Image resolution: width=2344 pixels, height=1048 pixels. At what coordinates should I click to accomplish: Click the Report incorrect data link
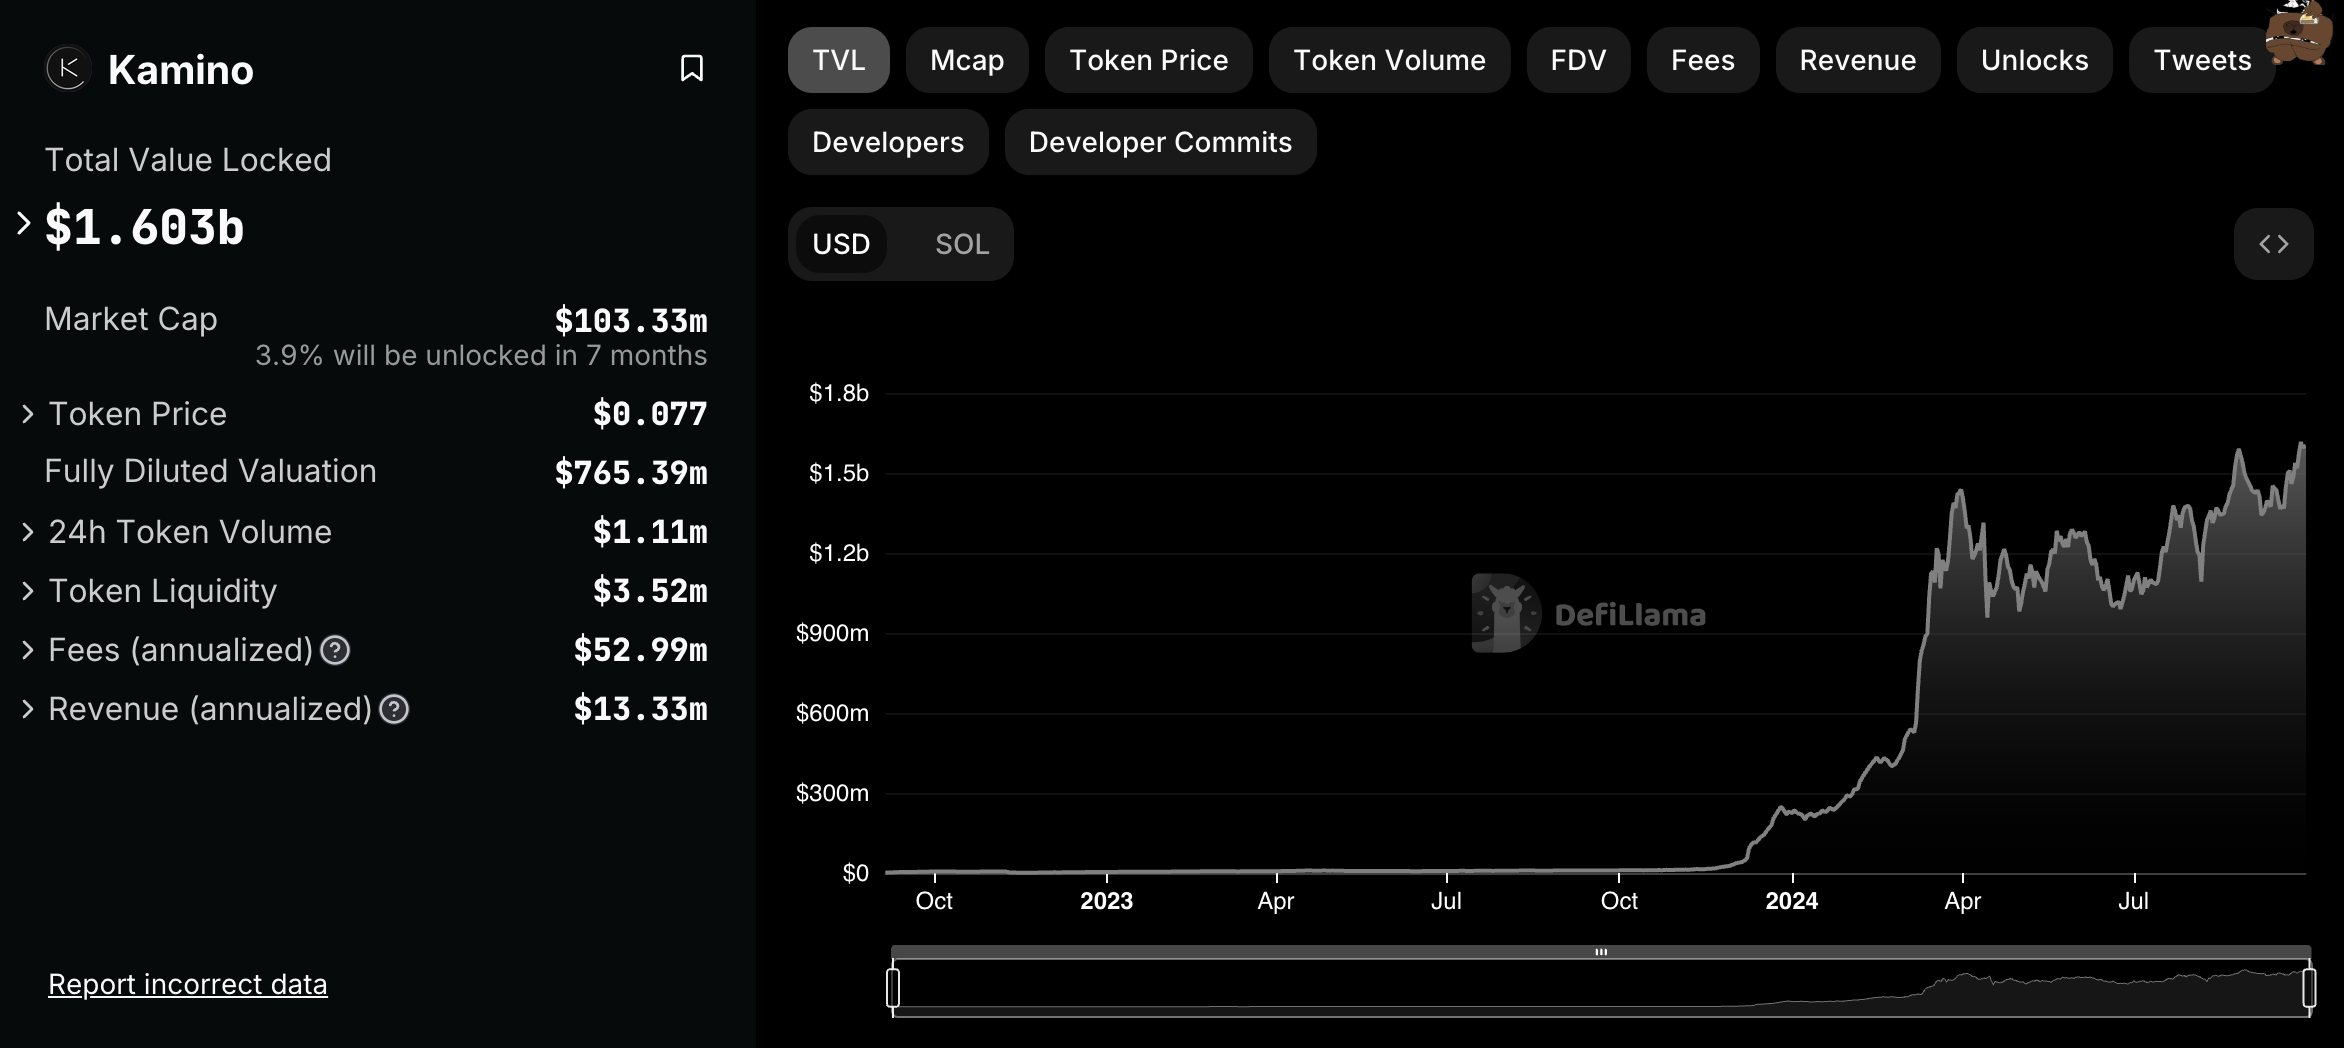[x=188, y=985]
